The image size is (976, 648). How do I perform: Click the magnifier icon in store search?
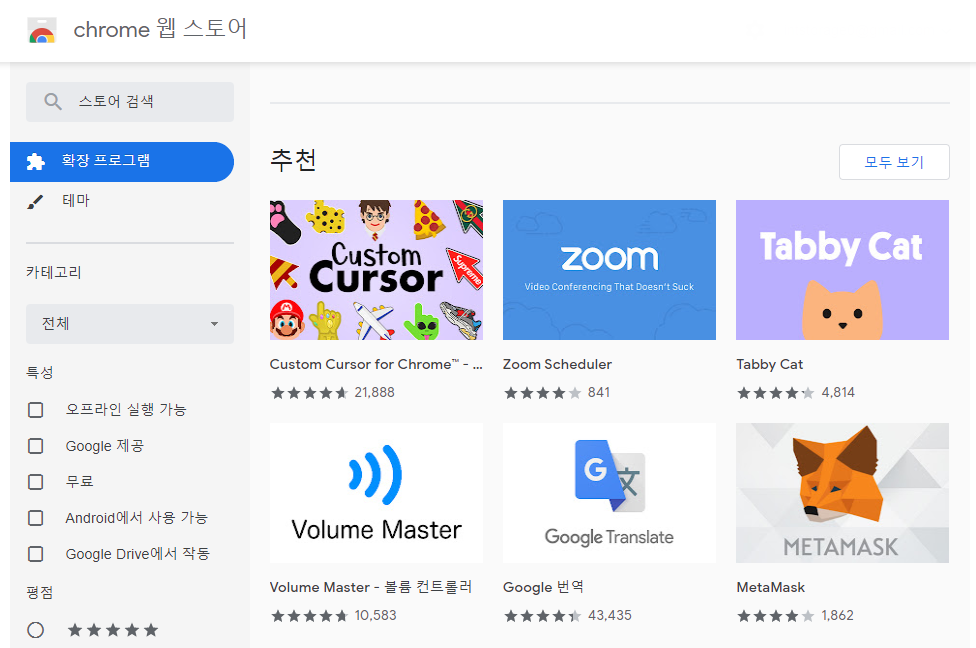[x=53, y=101]
